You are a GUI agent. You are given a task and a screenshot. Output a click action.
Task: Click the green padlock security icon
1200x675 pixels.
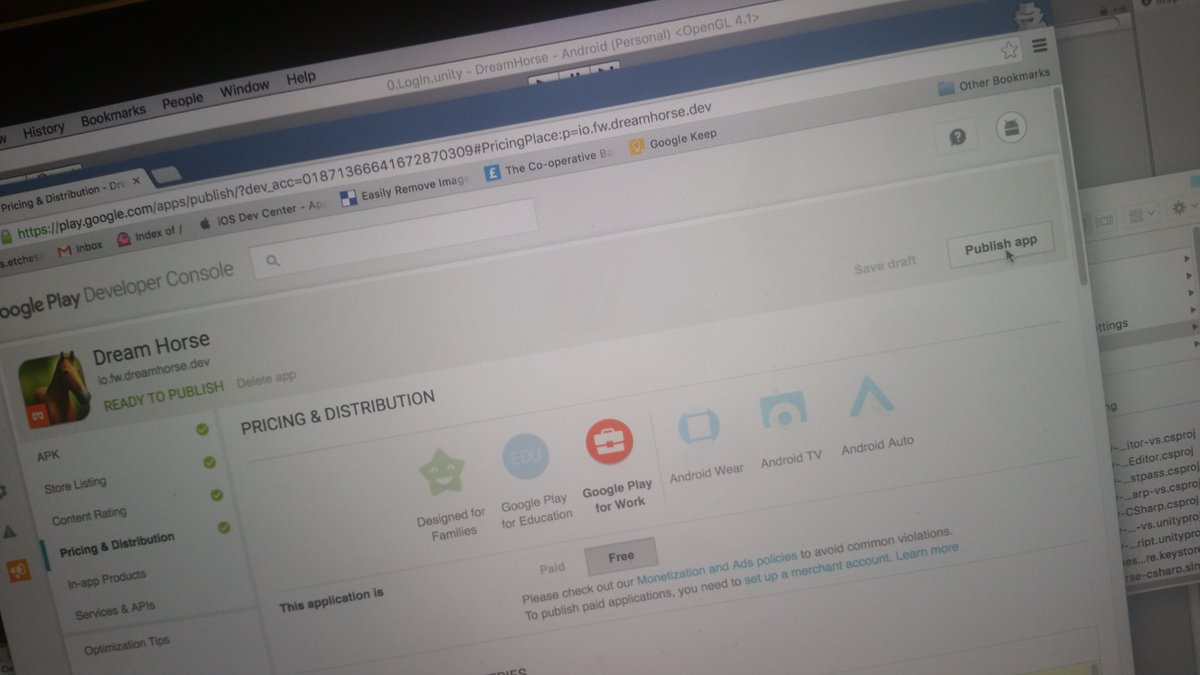6,237
